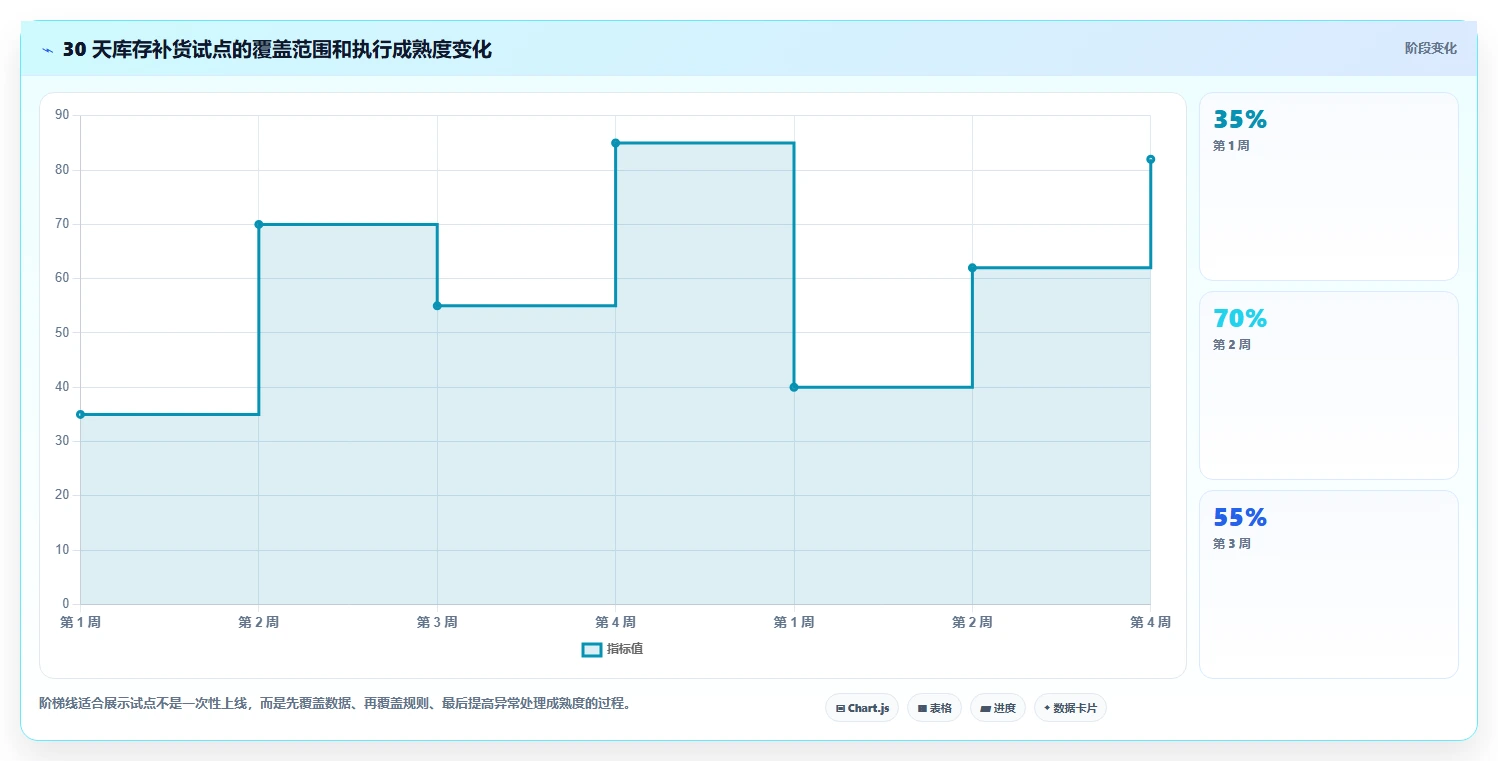Image resolution: width=1498 pixels, height=761 pixels.
Task: Click the y-axis label 90
Action: [62, 115]
